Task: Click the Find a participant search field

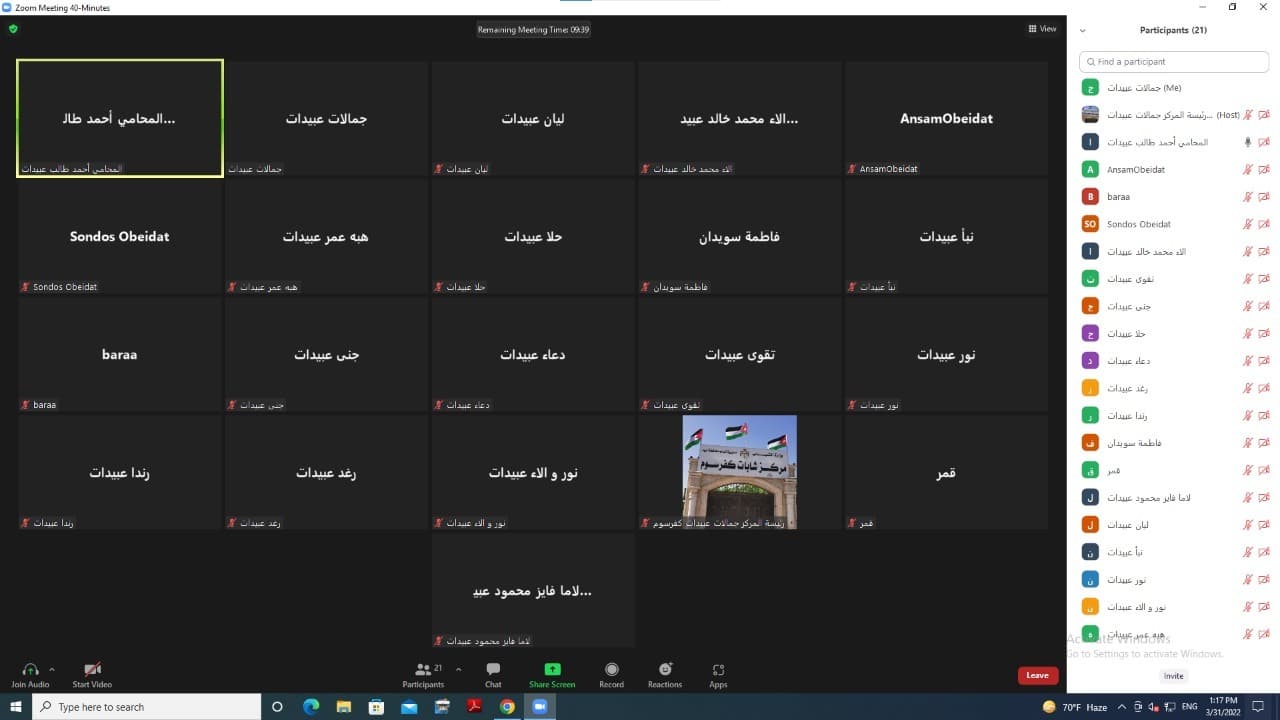Action: 1174,62
